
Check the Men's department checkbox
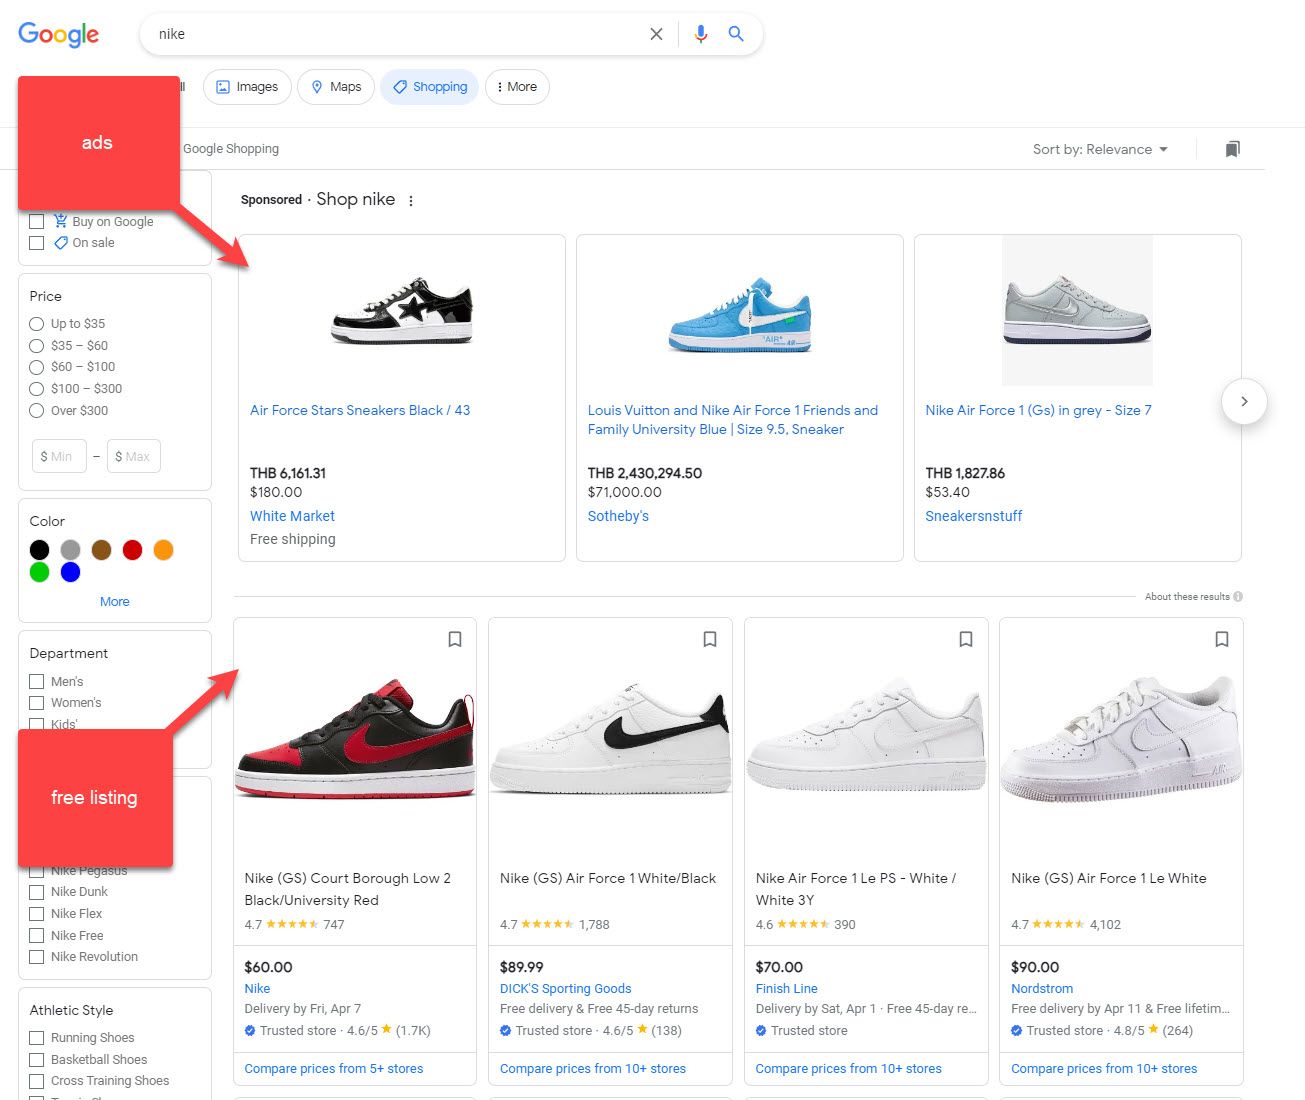[x=37, y=681]
